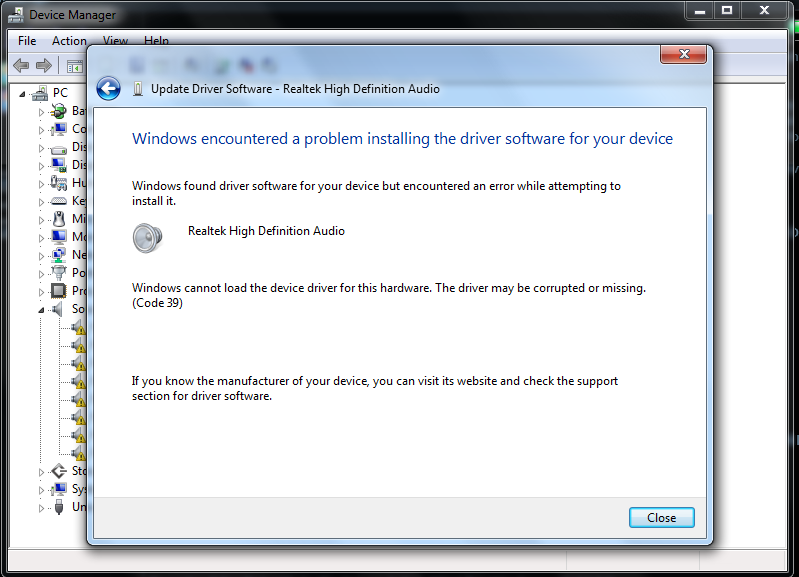Image resolution: width=799 pixels, height=577 pixels.
Task: Select the keyboard category icon
Action: coord(59,201)
